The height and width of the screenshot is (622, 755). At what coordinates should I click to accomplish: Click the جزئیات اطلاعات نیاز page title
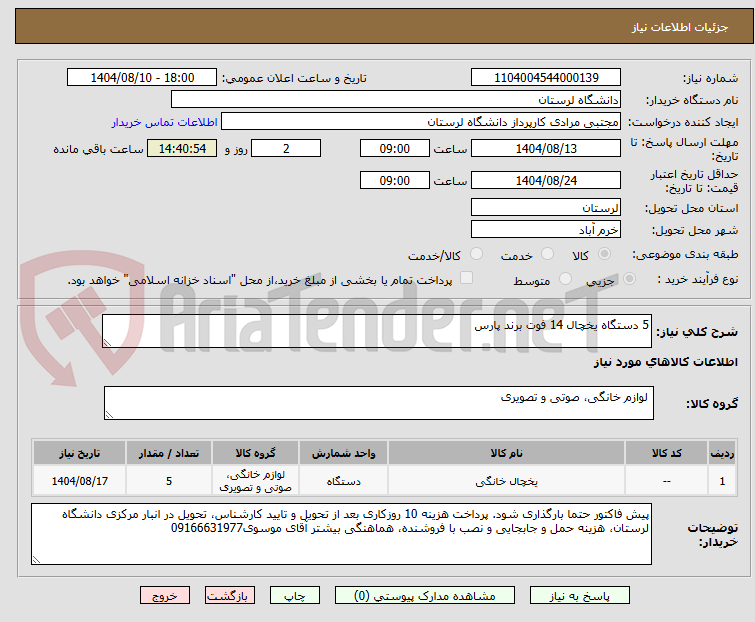(680, 27)
